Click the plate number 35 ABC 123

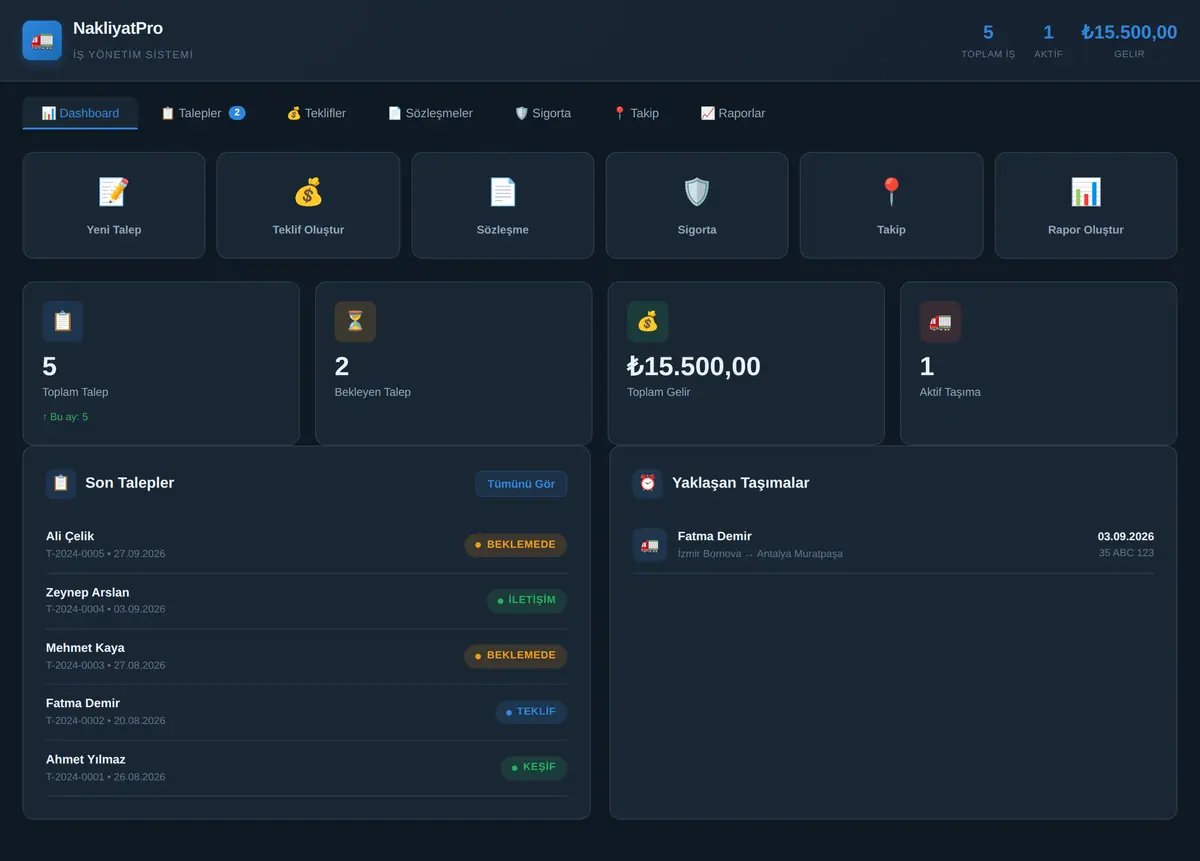click(1126, 553)
